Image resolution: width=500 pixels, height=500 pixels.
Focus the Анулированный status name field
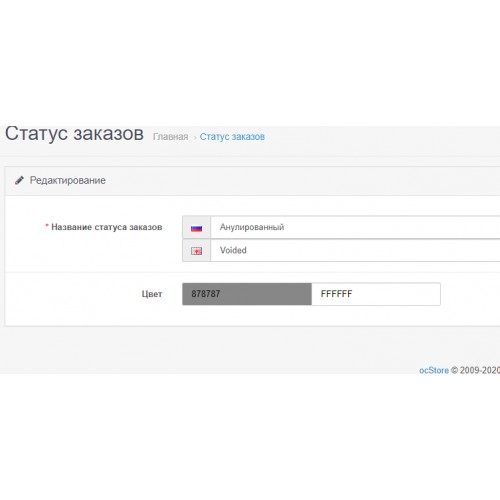(x=355, y=227)
